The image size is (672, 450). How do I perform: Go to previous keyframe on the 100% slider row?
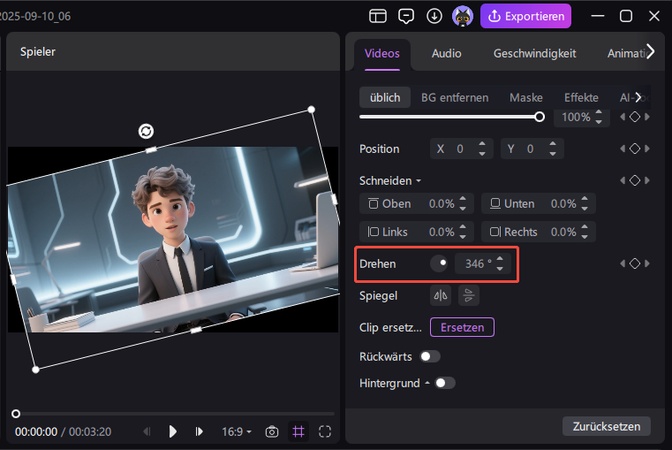(x=622, y=117)
